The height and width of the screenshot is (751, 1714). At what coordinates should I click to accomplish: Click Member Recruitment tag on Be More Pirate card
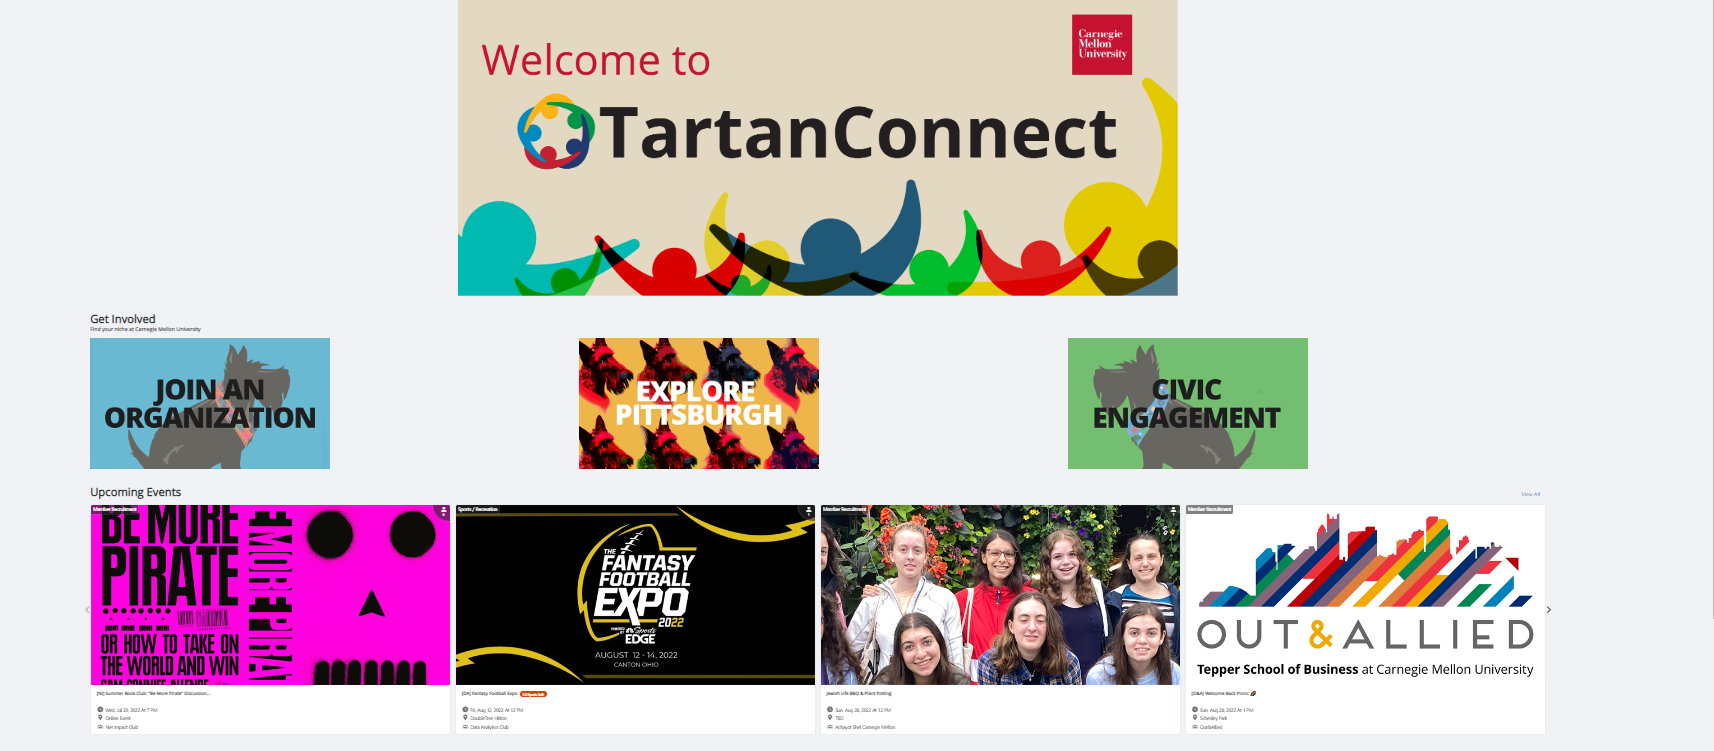point(115,509)
